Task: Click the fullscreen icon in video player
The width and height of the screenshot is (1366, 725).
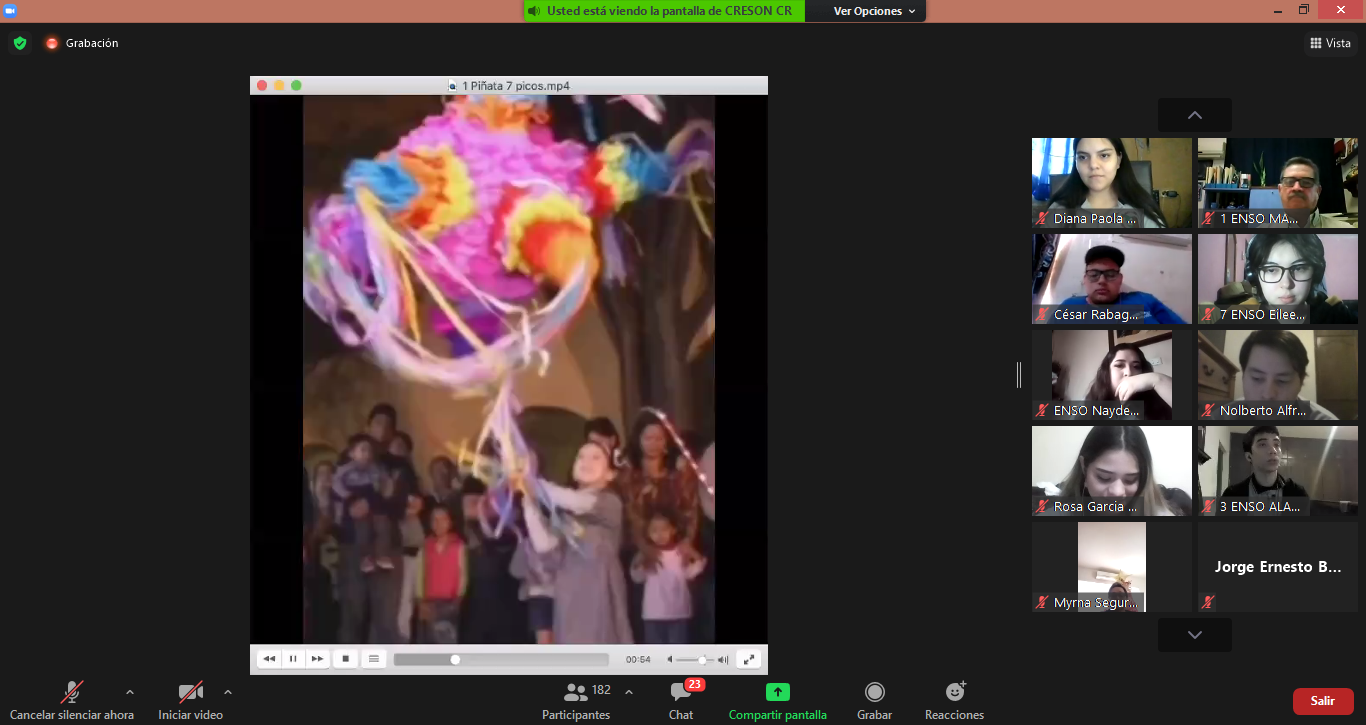Action: [748, 659]
